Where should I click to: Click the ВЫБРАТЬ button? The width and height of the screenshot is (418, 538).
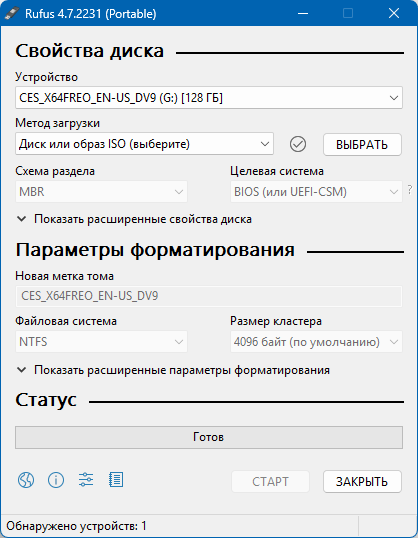click(362, 144)
